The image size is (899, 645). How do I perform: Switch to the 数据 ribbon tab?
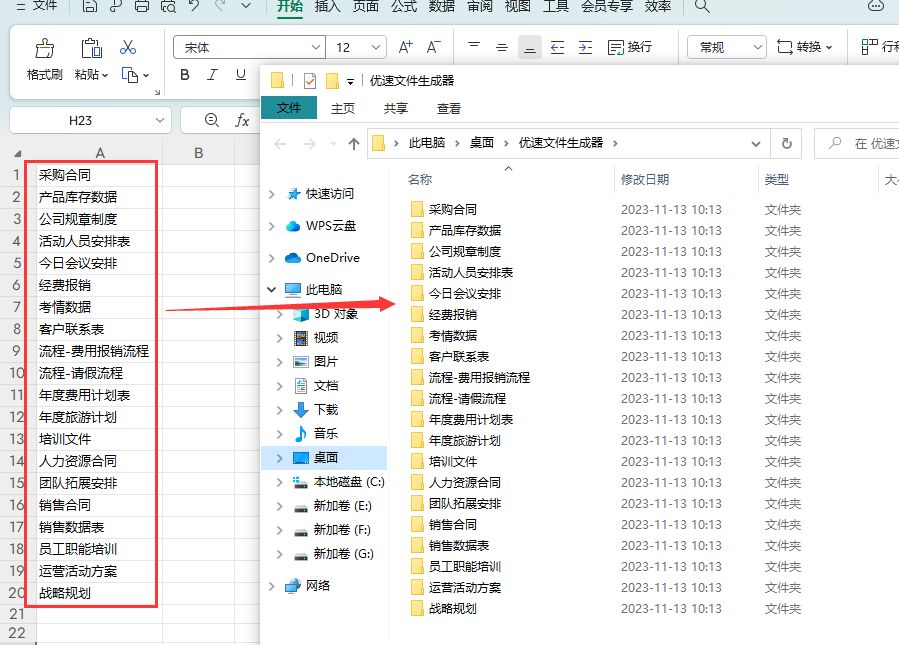tap(441, 6)
